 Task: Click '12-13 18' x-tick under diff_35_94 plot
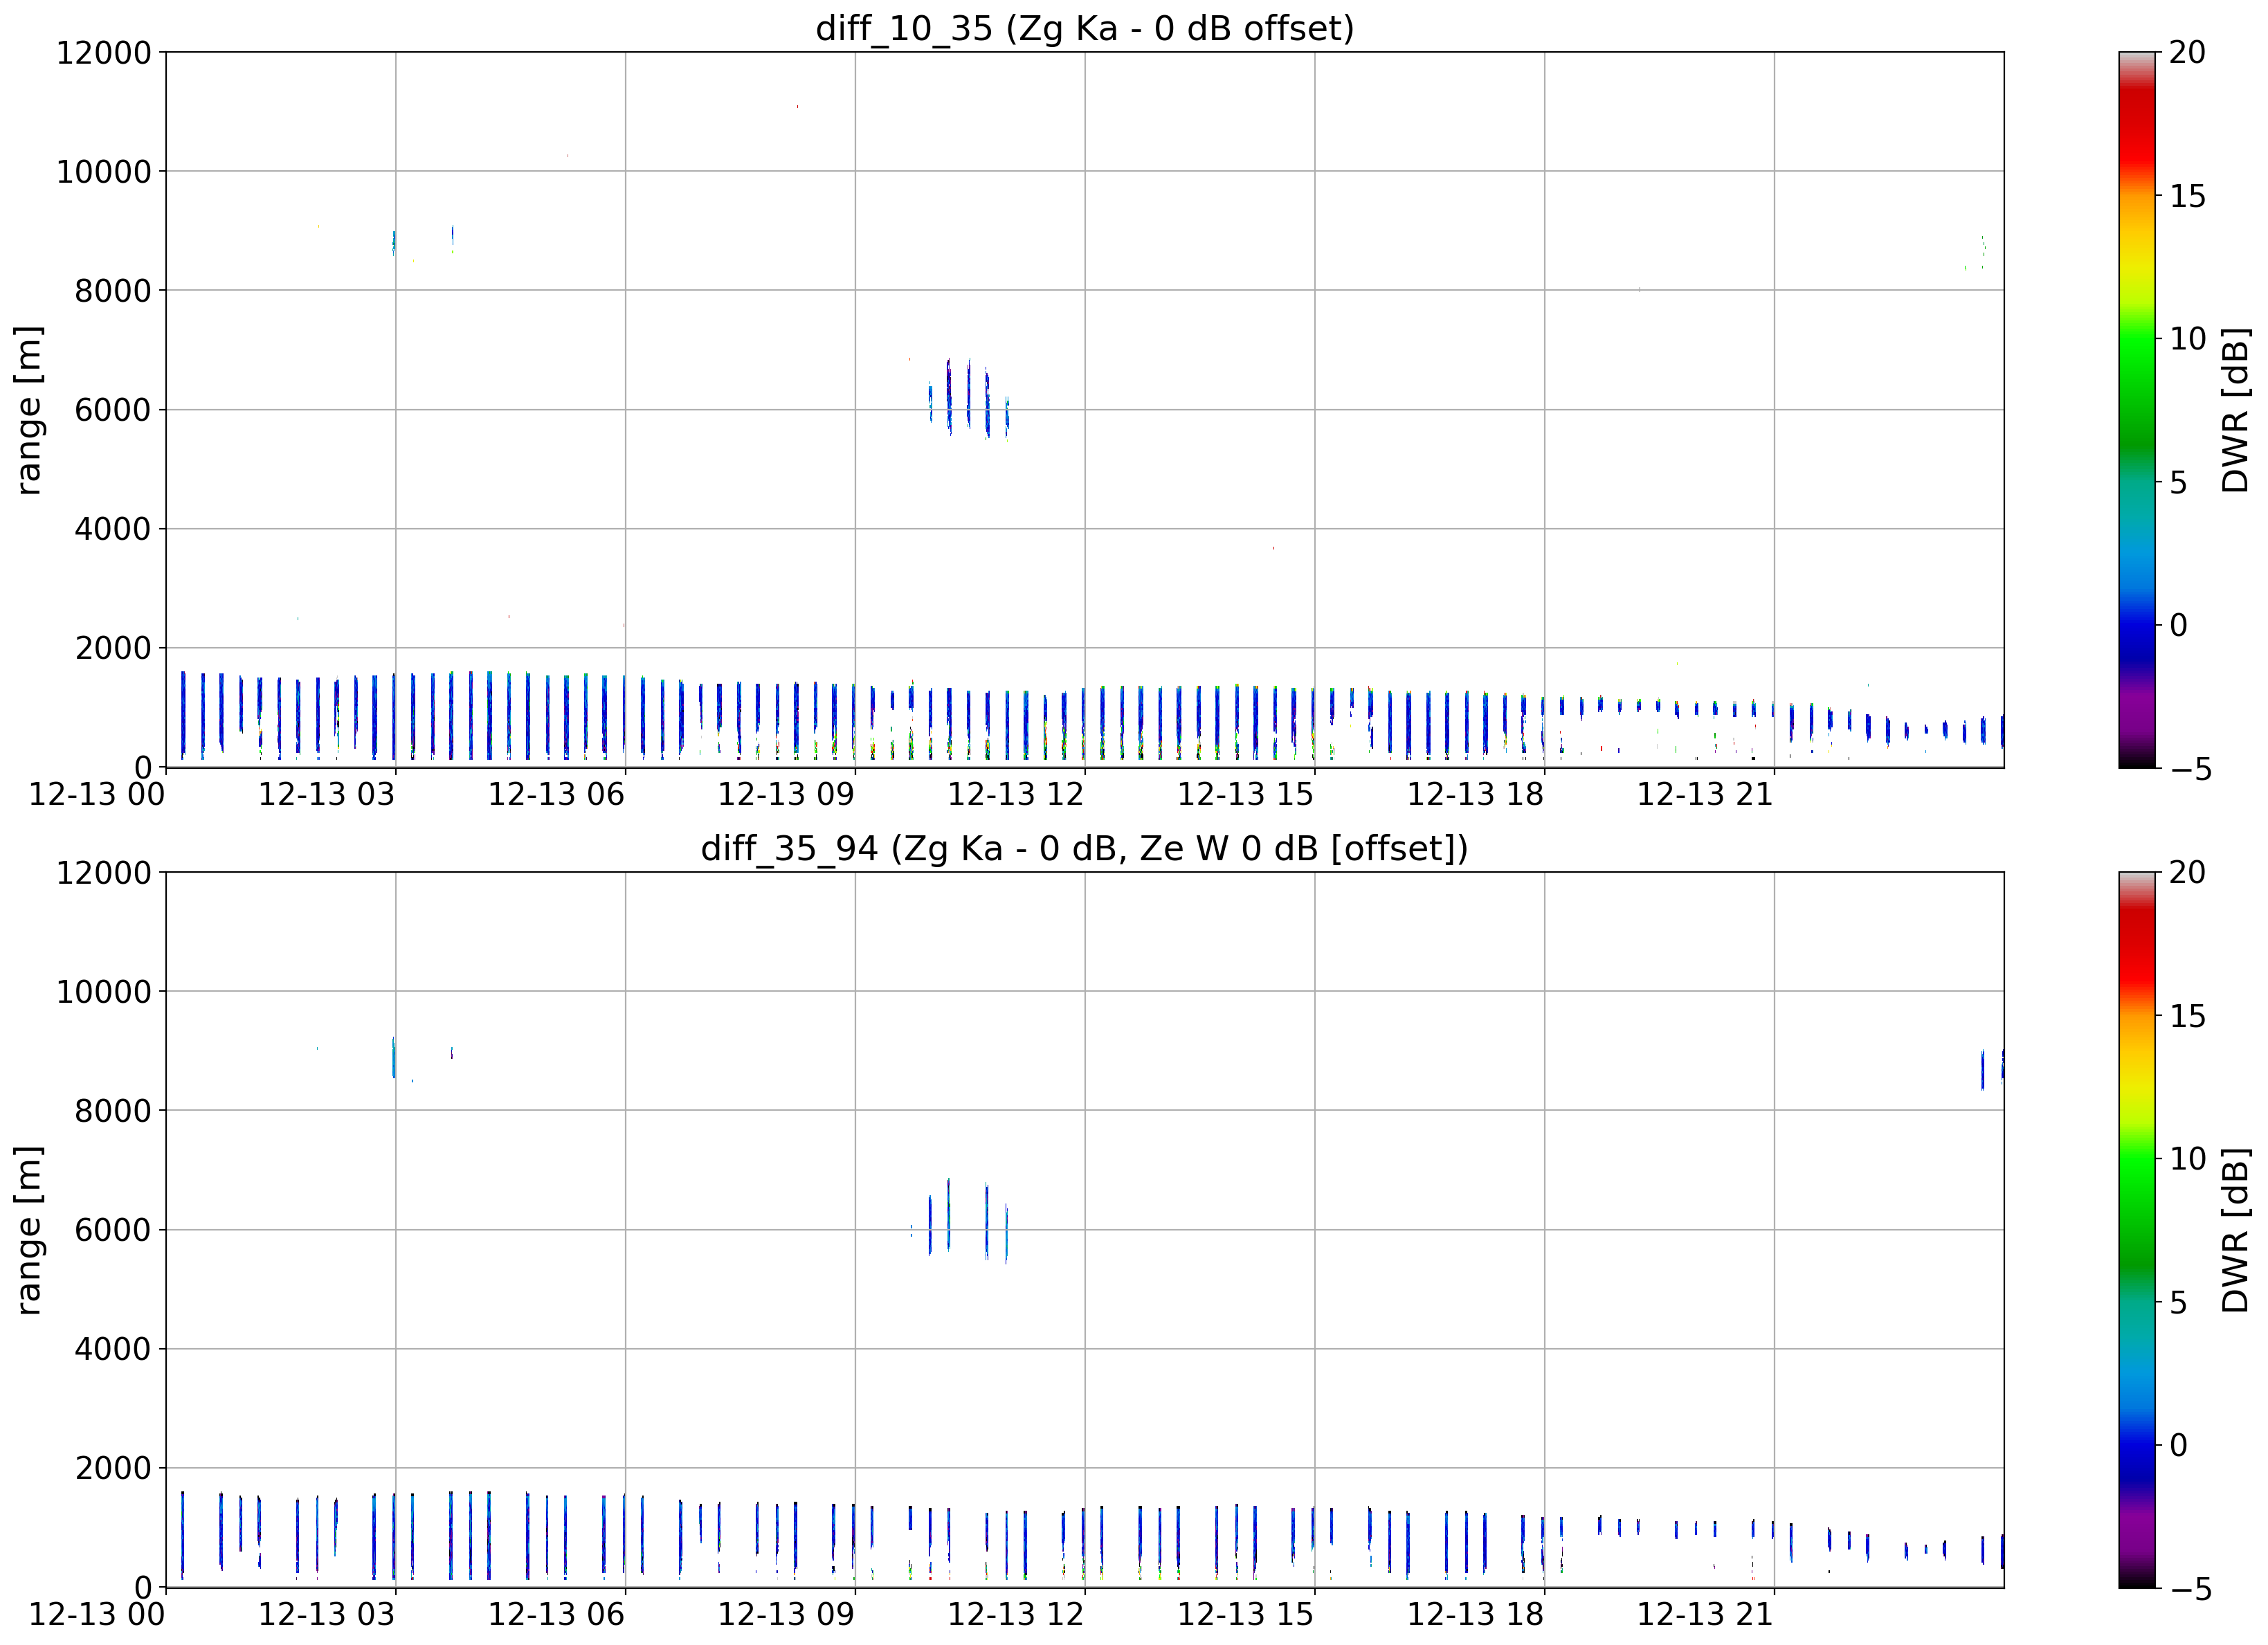tap(1476, 1615)
